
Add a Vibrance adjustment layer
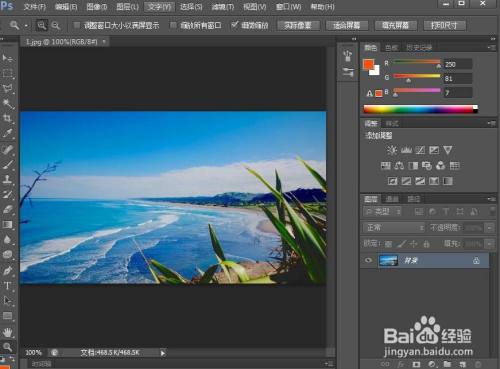(448, 150)
